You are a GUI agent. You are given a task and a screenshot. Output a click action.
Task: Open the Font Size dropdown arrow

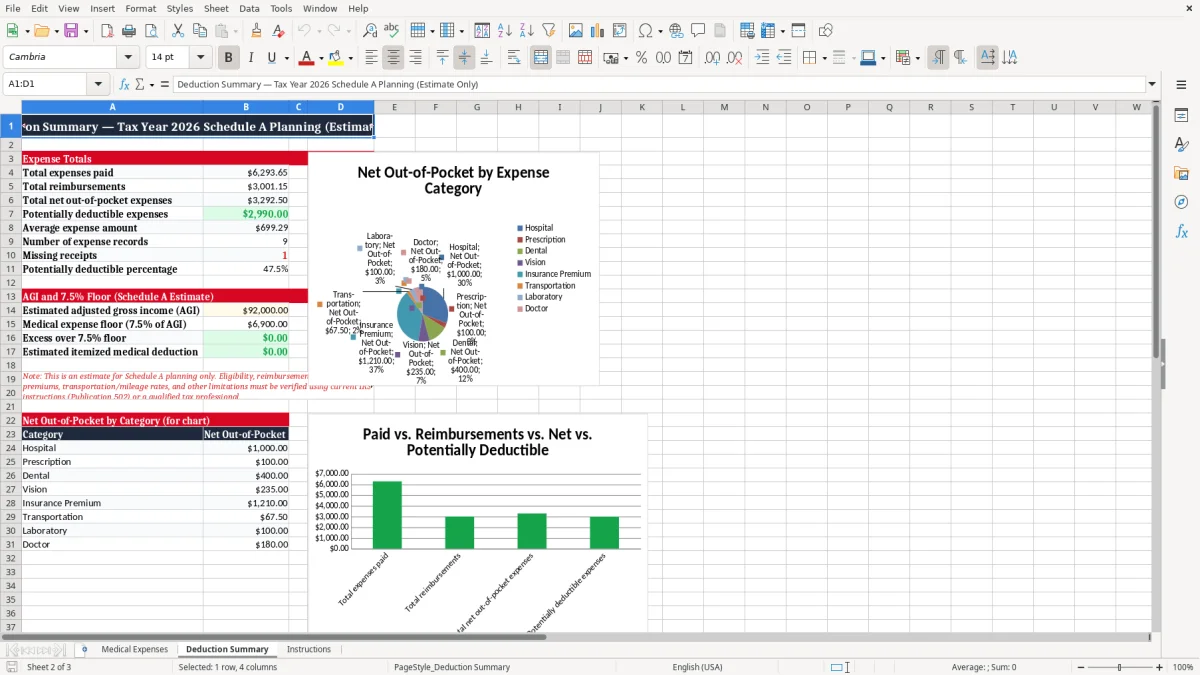point(200,58)
